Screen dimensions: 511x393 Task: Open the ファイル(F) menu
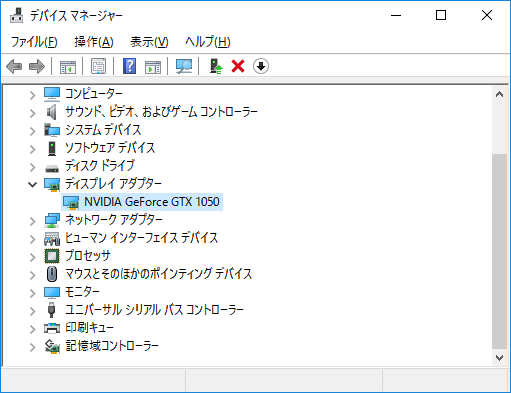tap(34, 42)
